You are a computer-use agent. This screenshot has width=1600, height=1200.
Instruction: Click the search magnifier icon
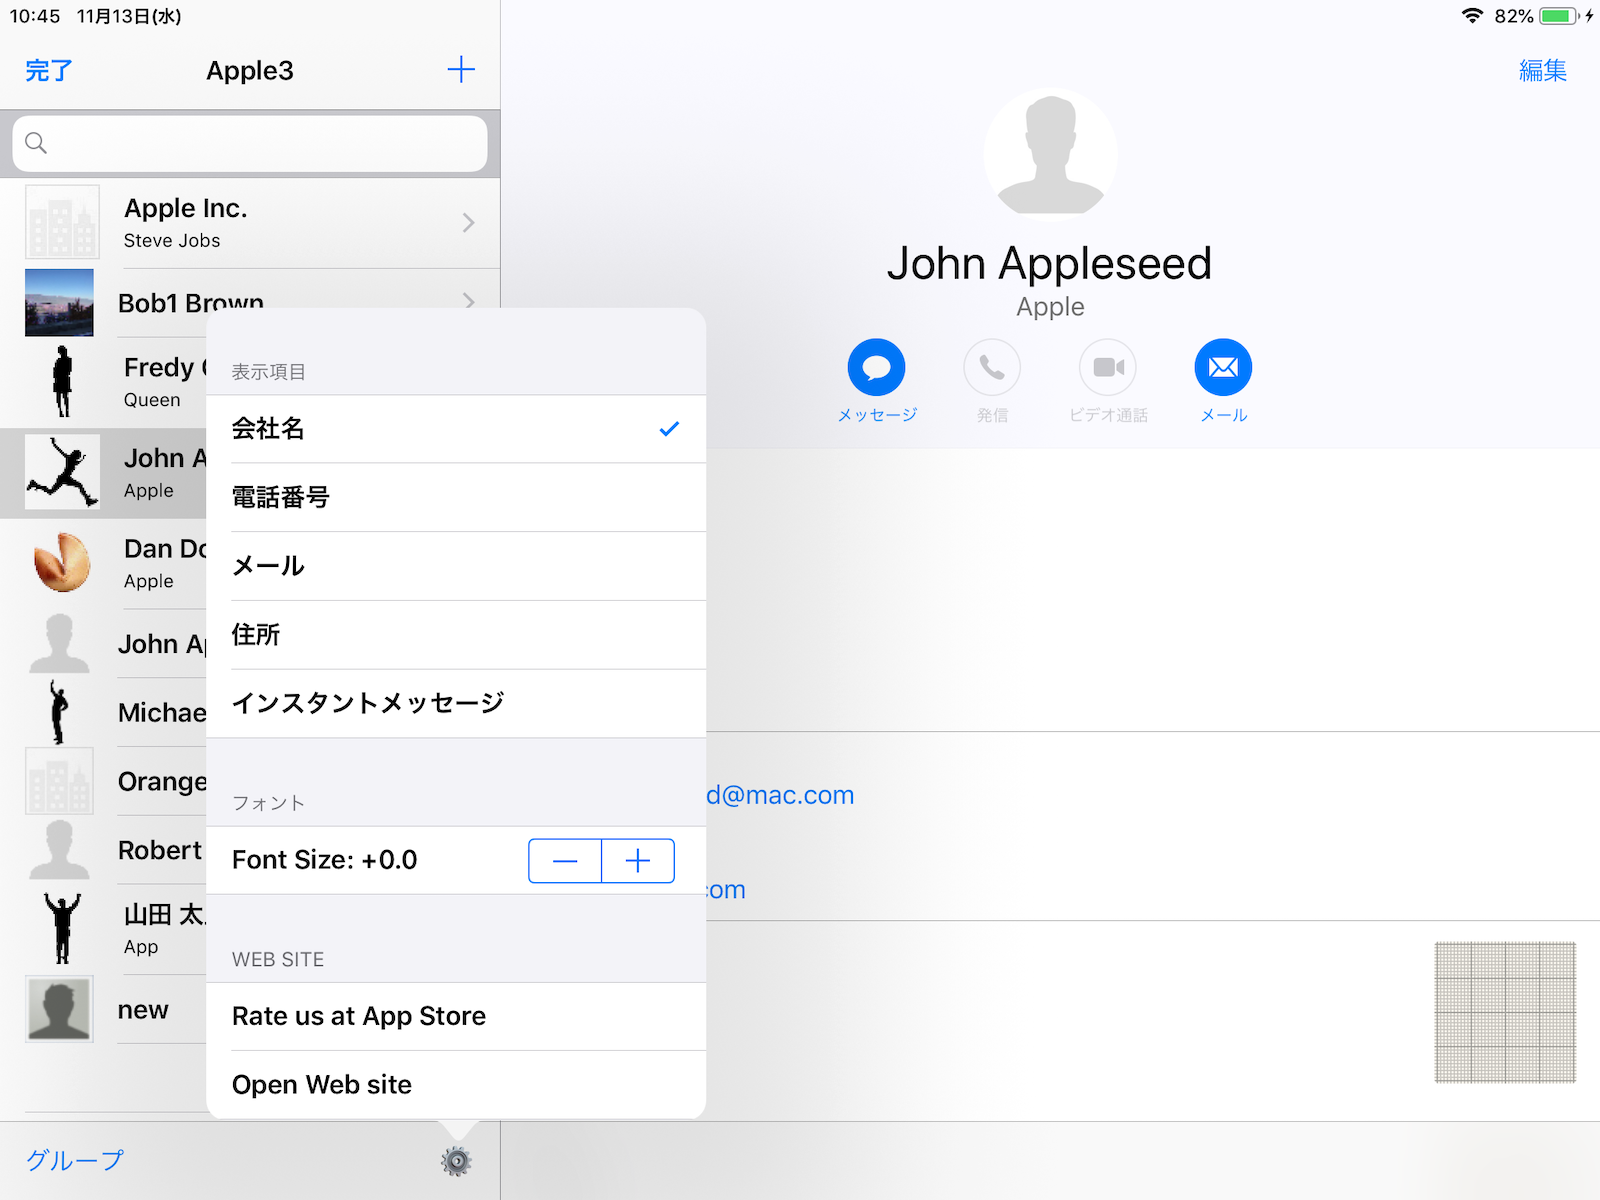36,143
